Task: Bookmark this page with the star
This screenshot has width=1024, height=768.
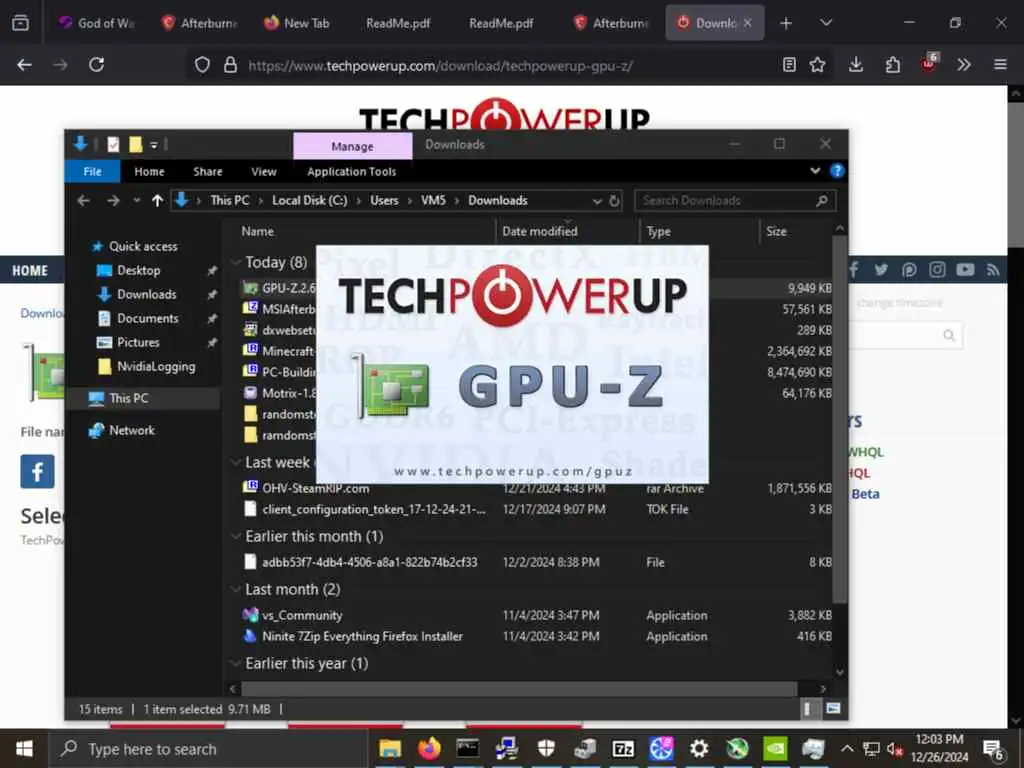Action: coord(817,65)
